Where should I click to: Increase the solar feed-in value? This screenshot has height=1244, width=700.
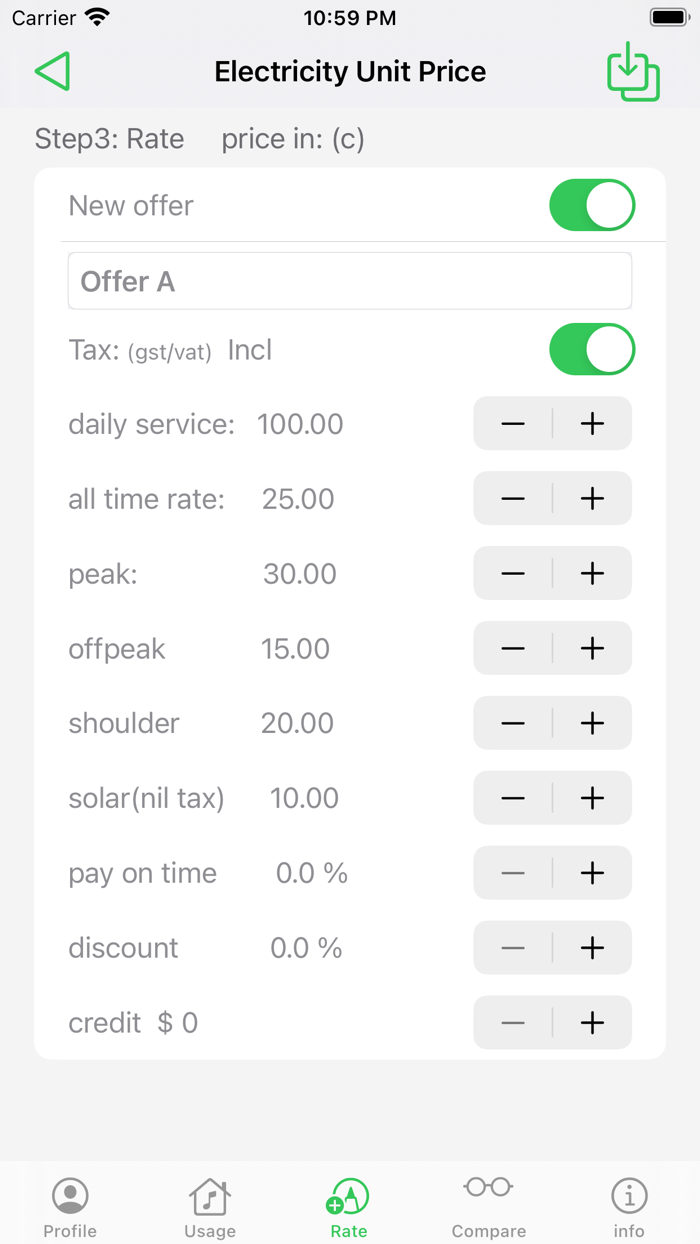591,798
